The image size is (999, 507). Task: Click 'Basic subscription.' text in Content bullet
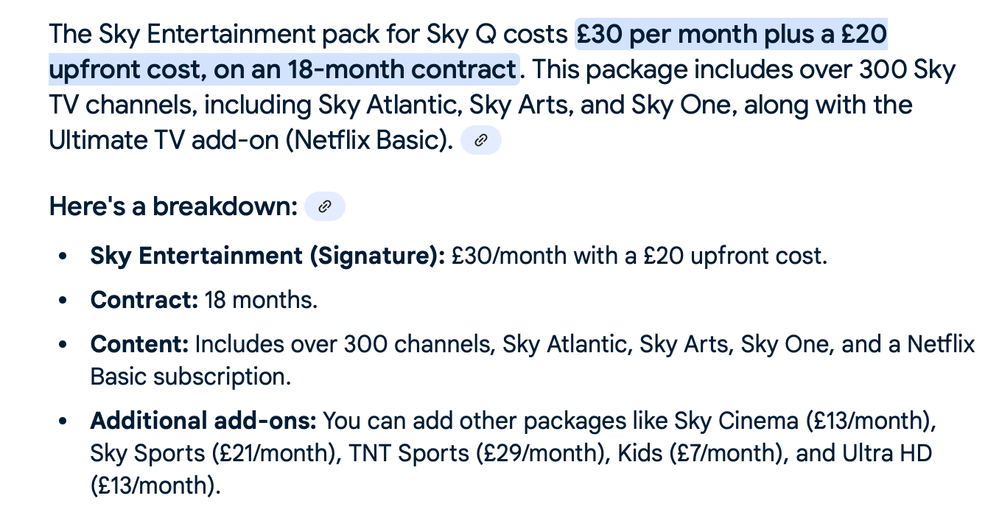tap(190, 376)
